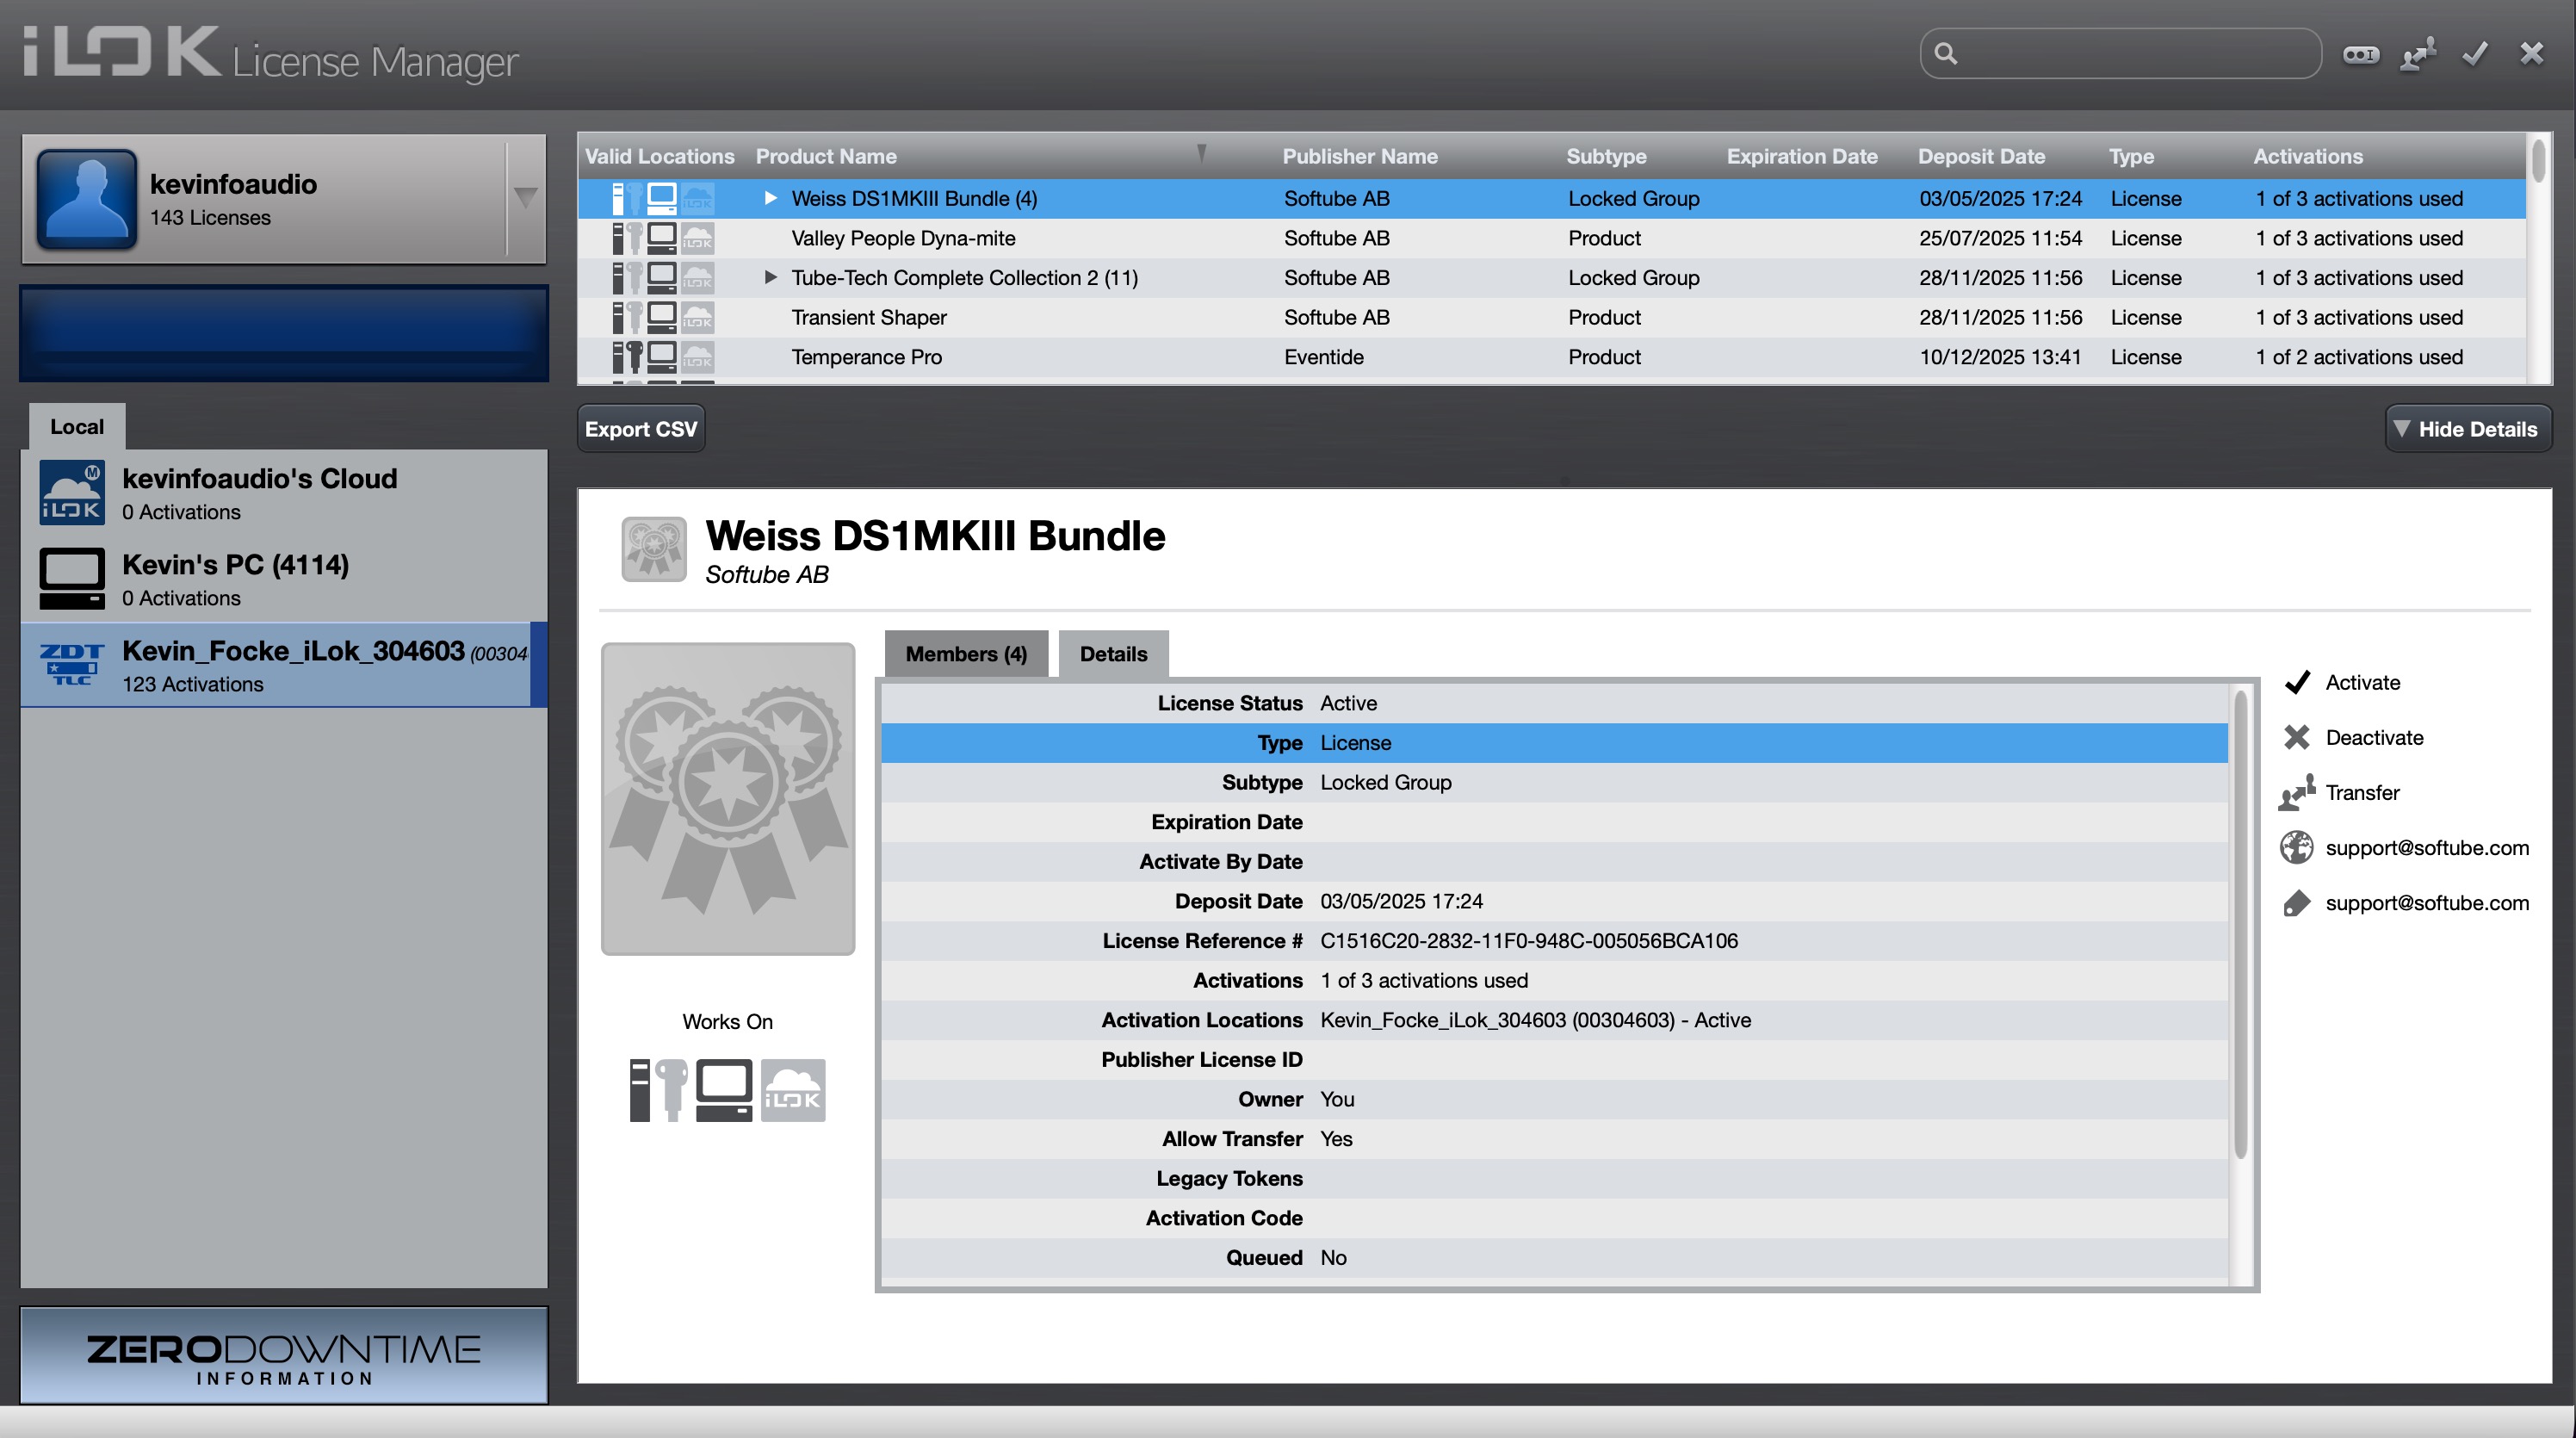Click the Activate checkmark in details pane
Viewport: 2576px width, 1438px height.
pos(2297,682)
